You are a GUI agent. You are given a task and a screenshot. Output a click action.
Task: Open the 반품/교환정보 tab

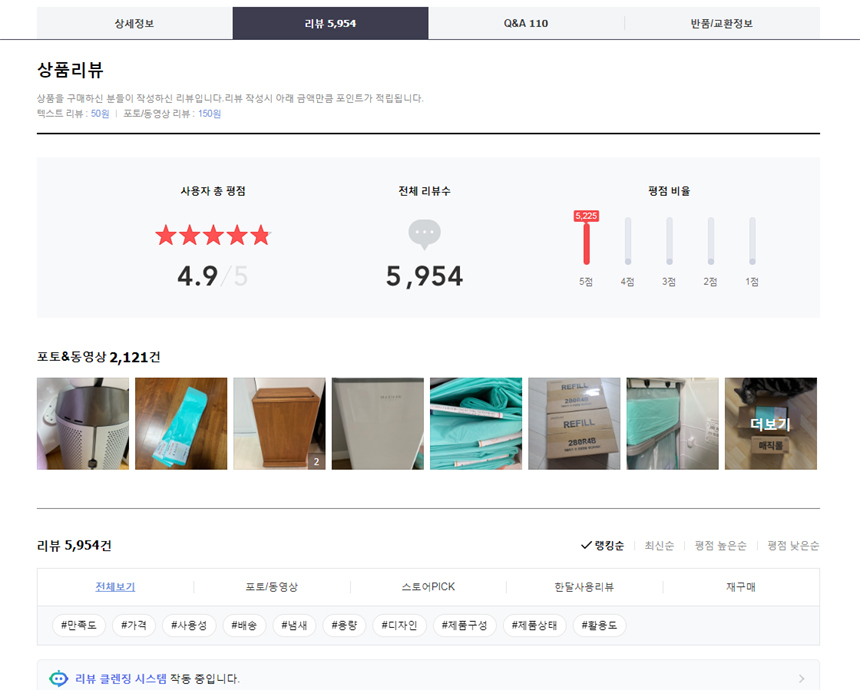(x=721, y=23)
